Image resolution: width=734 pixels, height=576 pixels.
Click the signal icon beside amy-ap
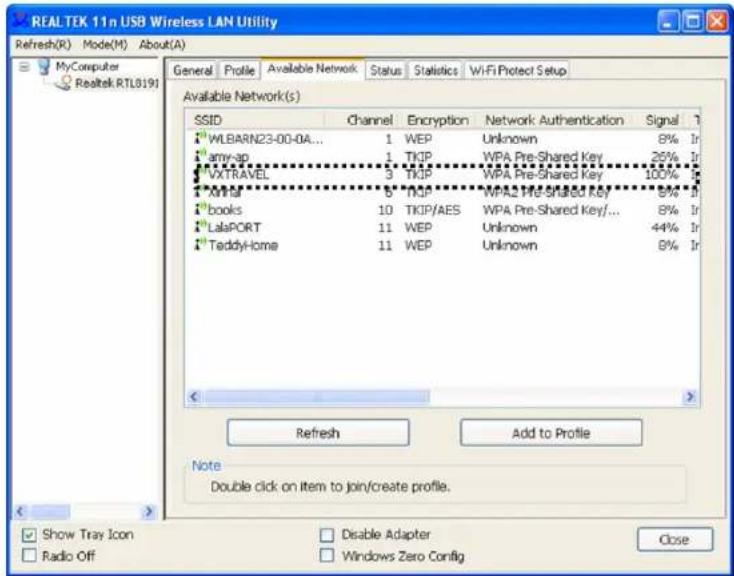click(201, 156)
